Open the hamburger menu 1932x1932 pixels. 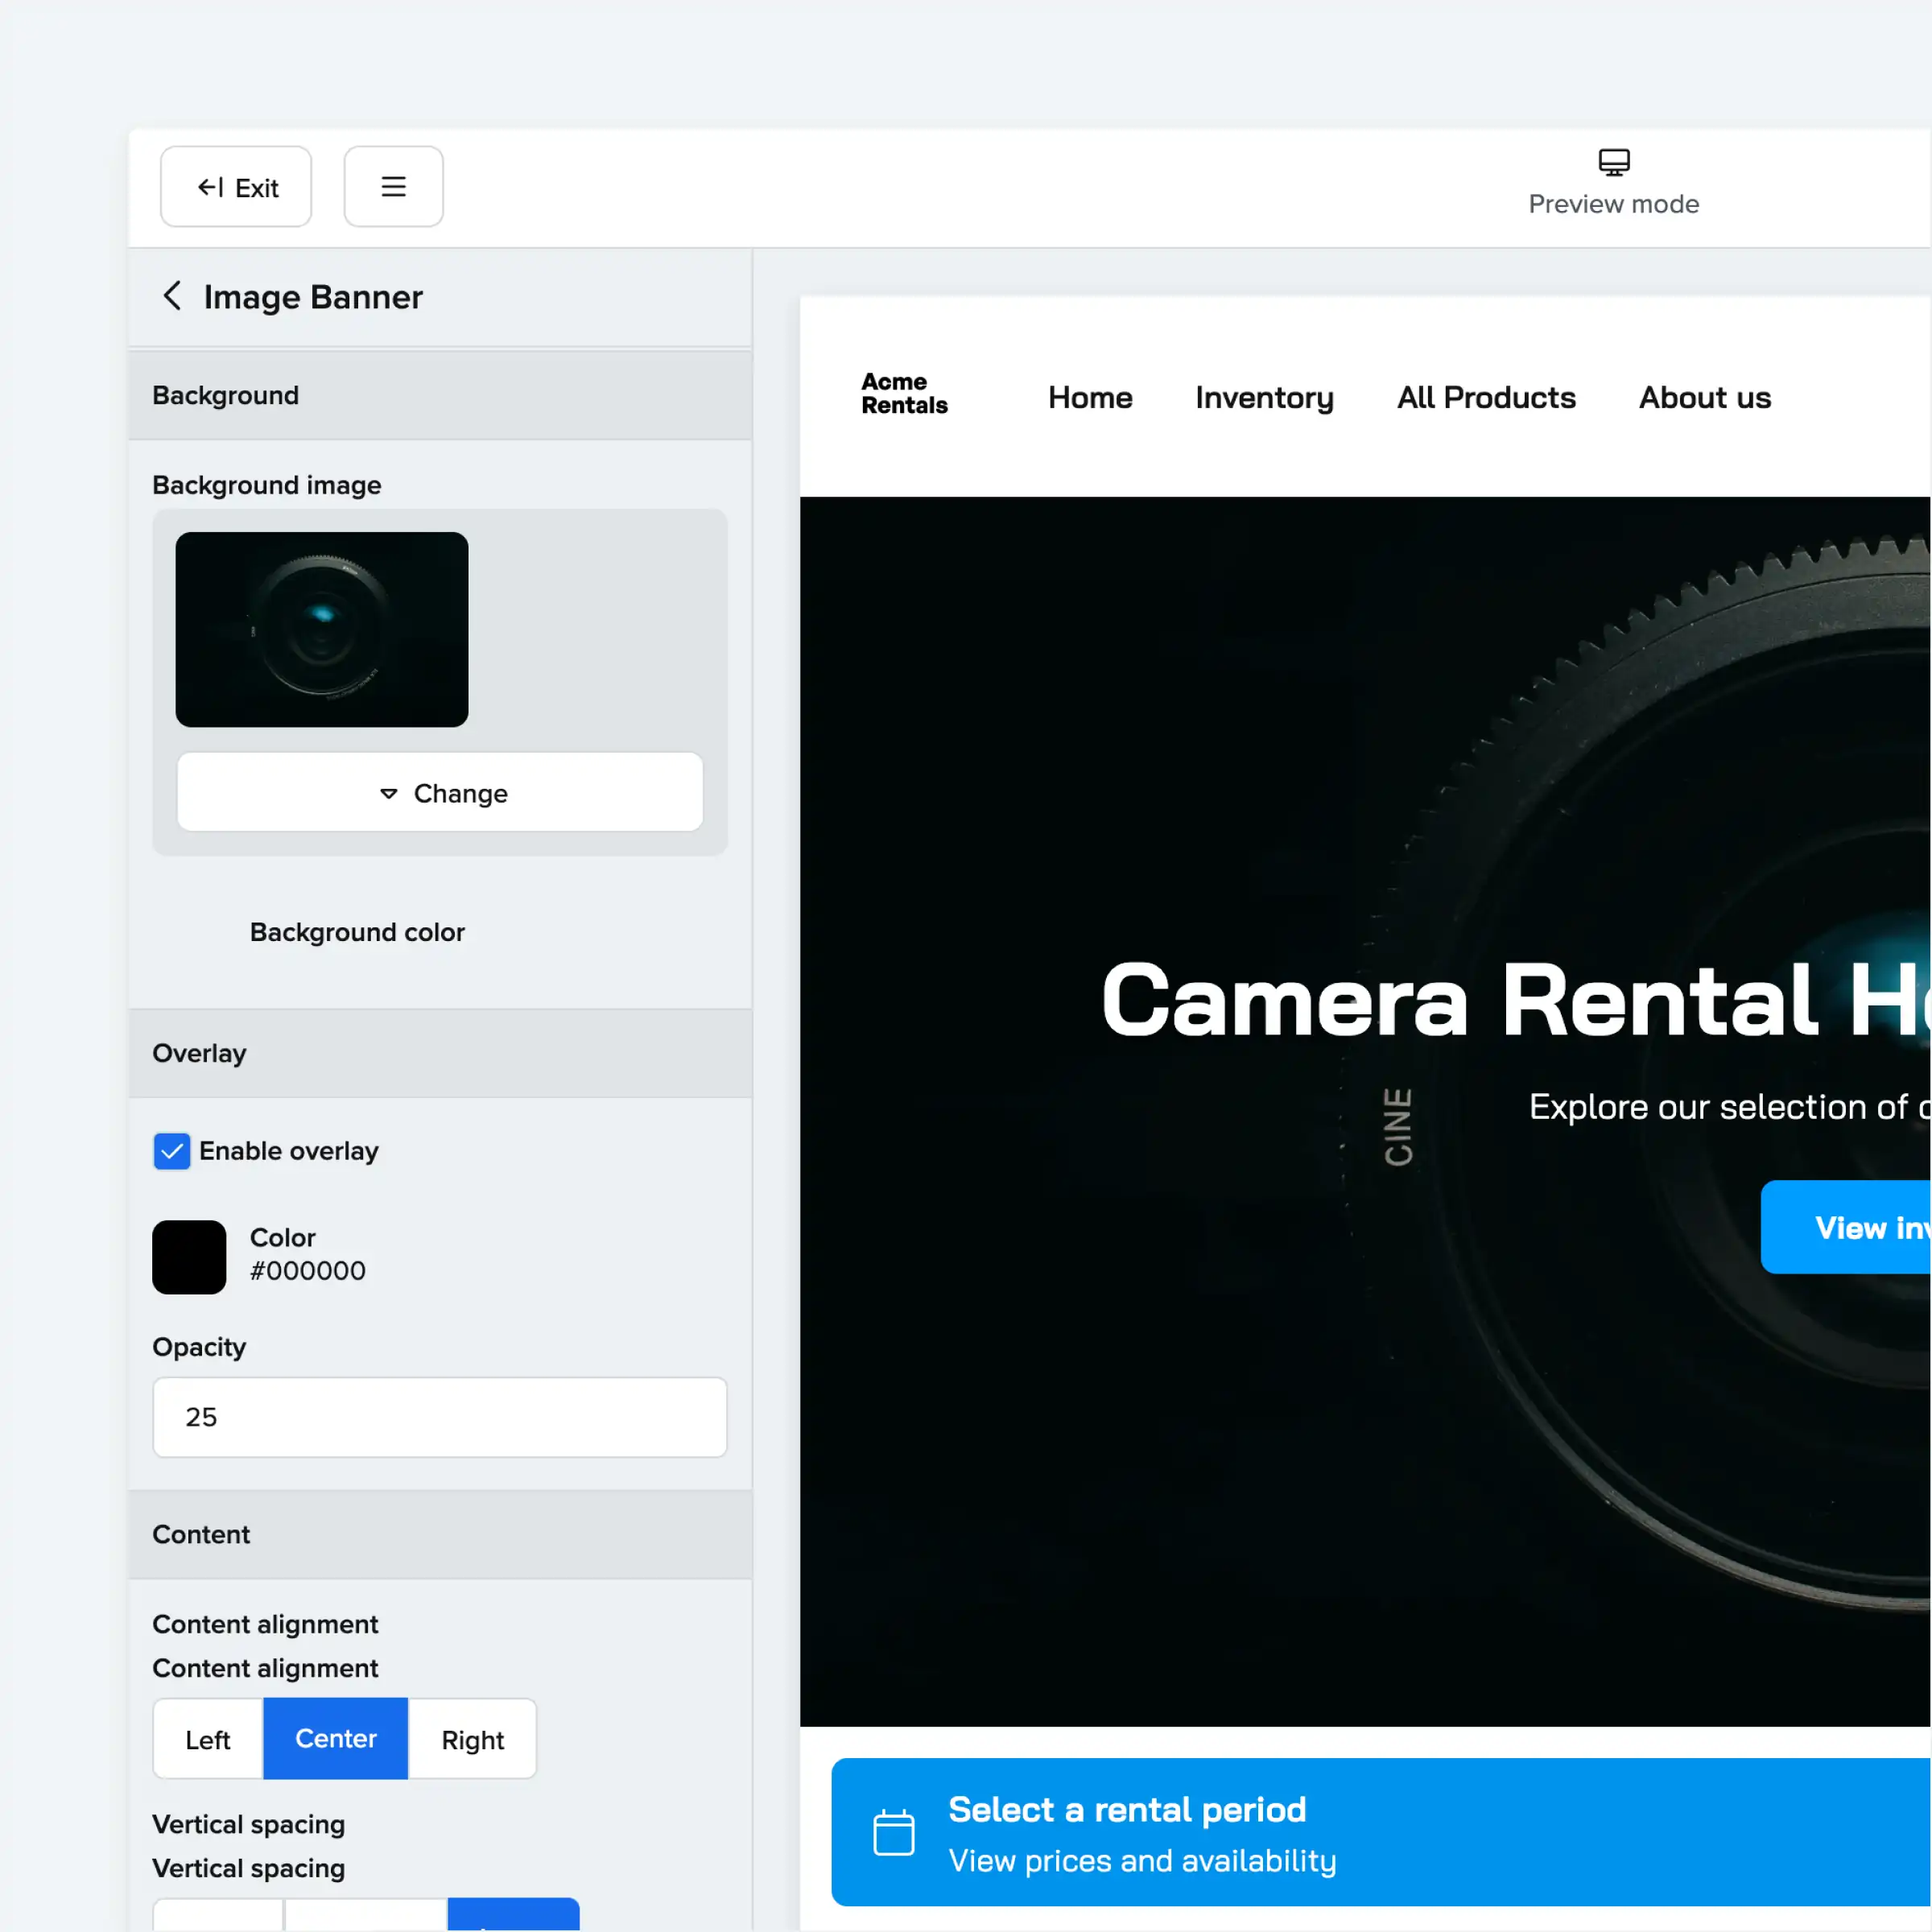393,186
